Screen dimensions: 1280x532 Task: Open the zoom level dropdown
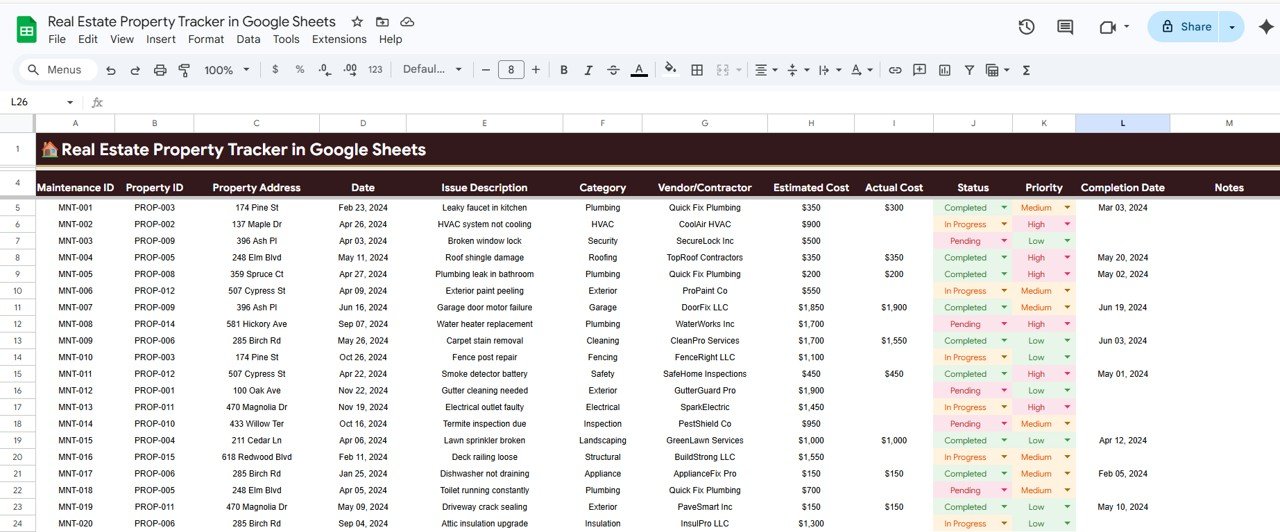pyautogui.click(x=227, y=70)
